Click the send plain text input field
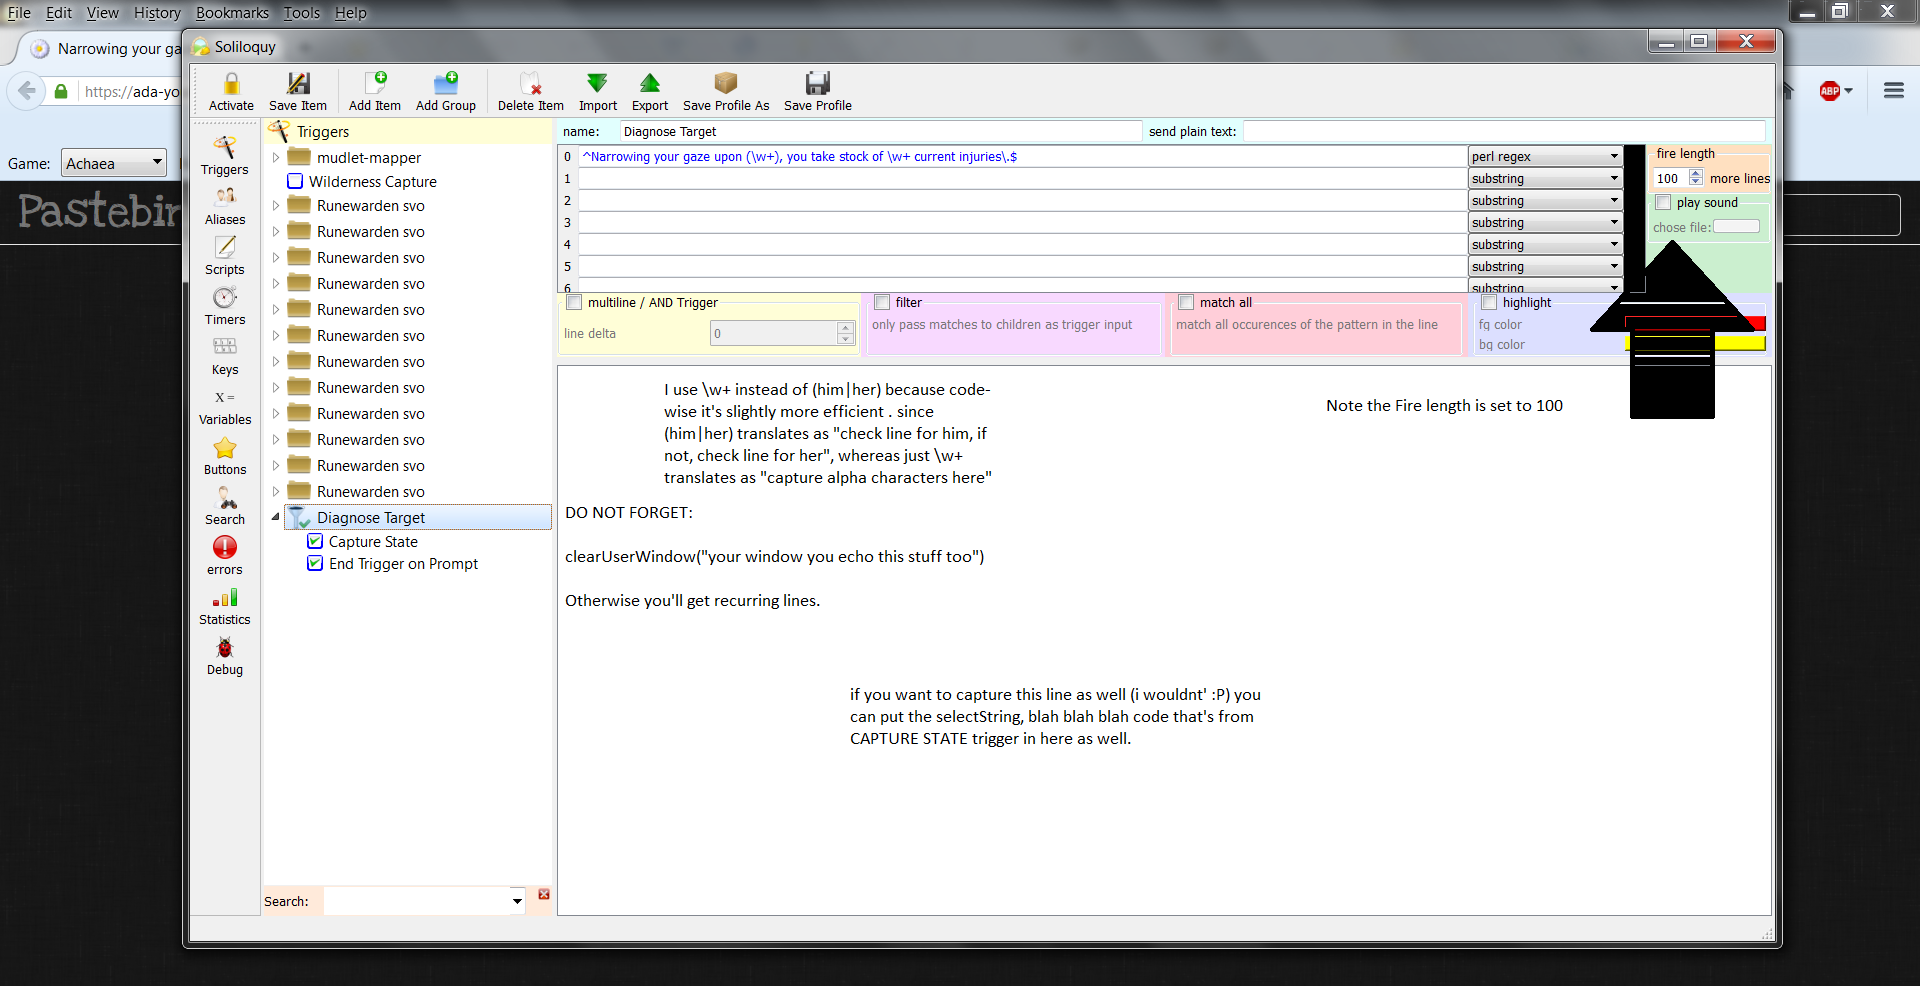 [x=1504, y=131]
